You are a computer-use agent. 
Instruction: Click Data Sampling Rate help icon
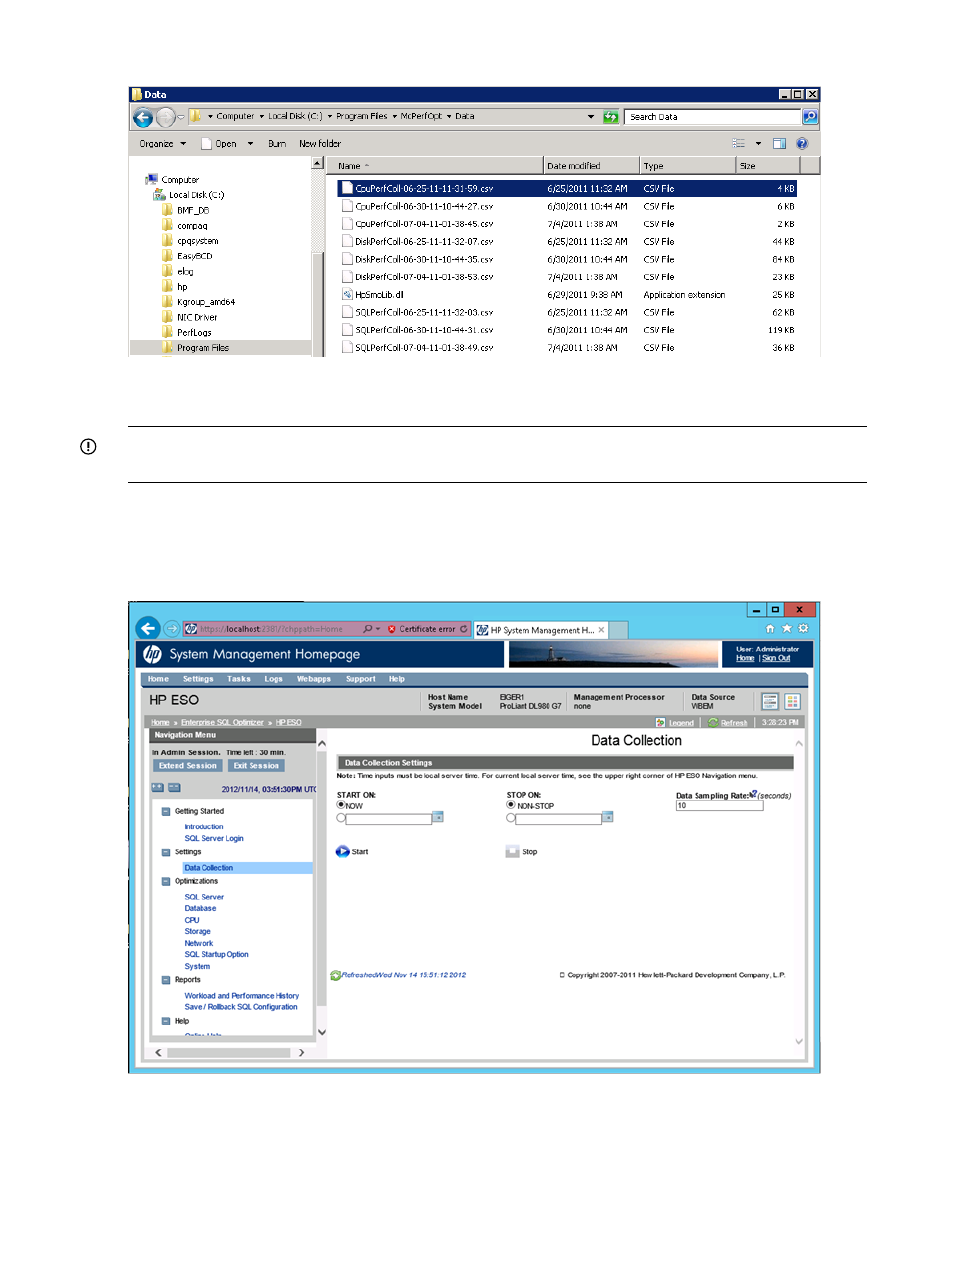753,794
